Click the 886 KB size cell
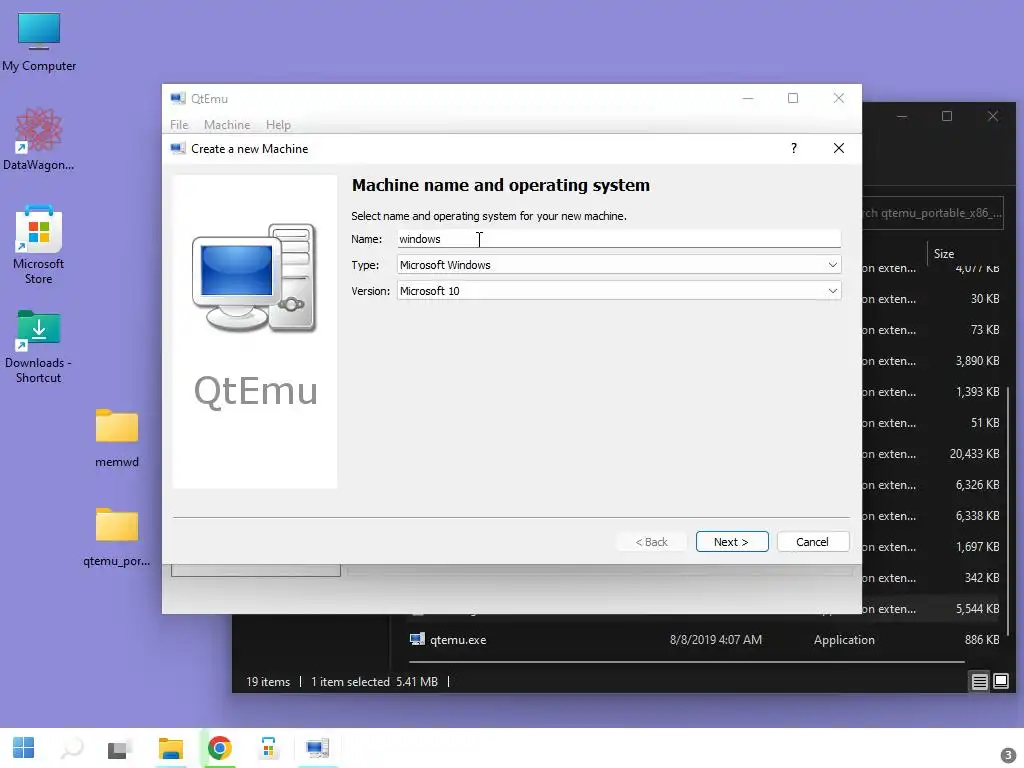The height and width of the screenshot is (768, 1024). (982, 640)
